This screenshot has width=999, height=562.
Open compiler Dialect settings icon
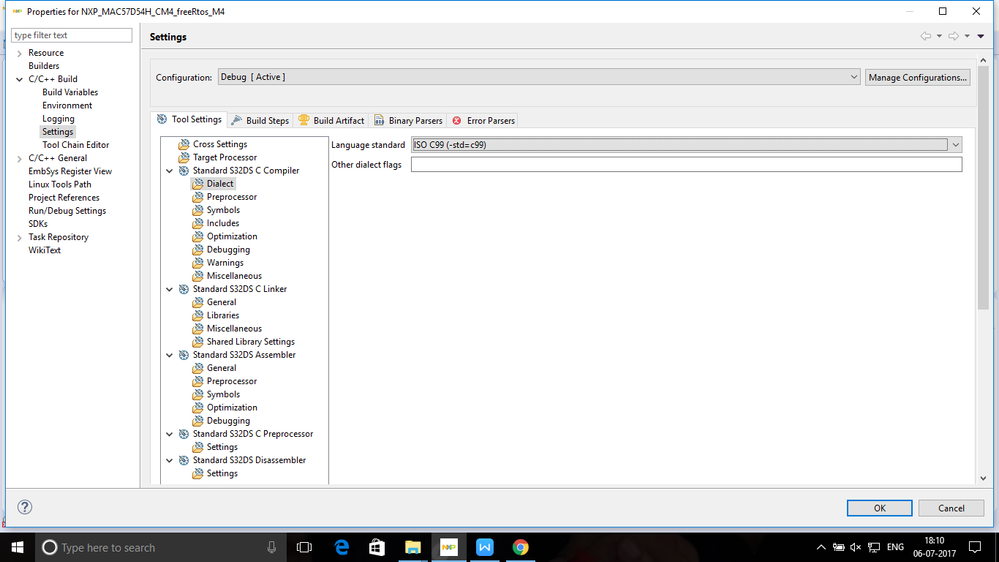click(198, 184)
